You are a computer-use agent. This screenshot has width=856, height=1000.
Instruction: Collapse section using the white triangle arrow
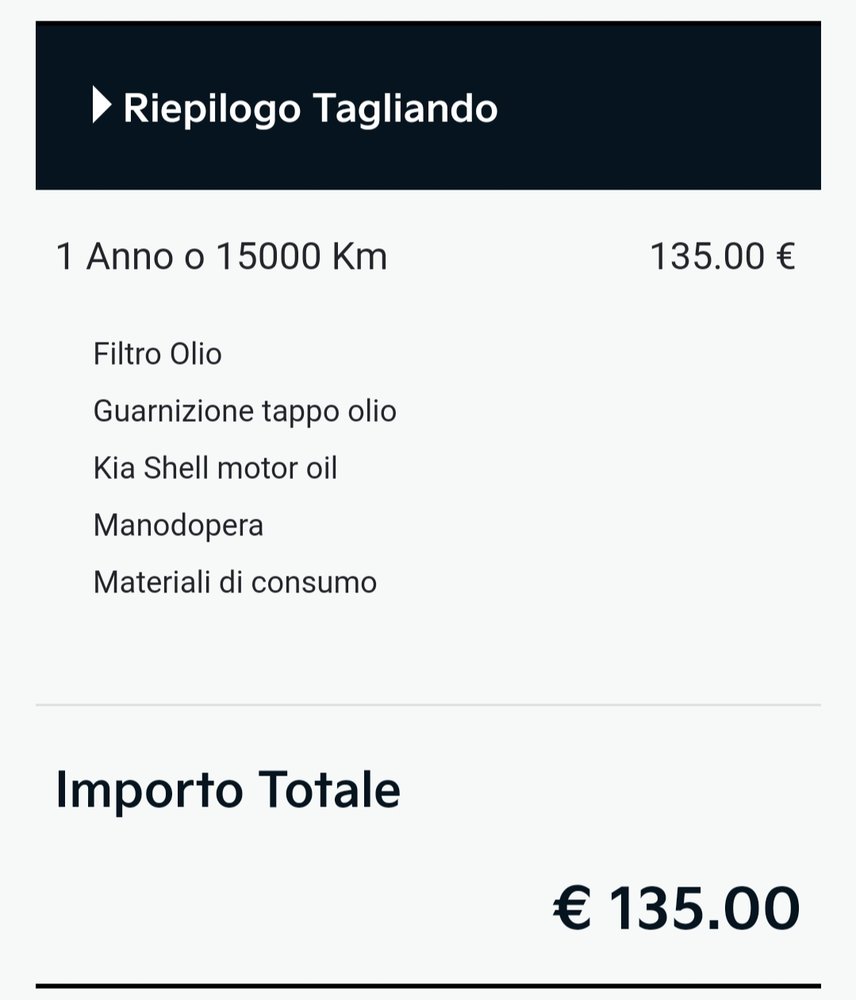[102, 105]
